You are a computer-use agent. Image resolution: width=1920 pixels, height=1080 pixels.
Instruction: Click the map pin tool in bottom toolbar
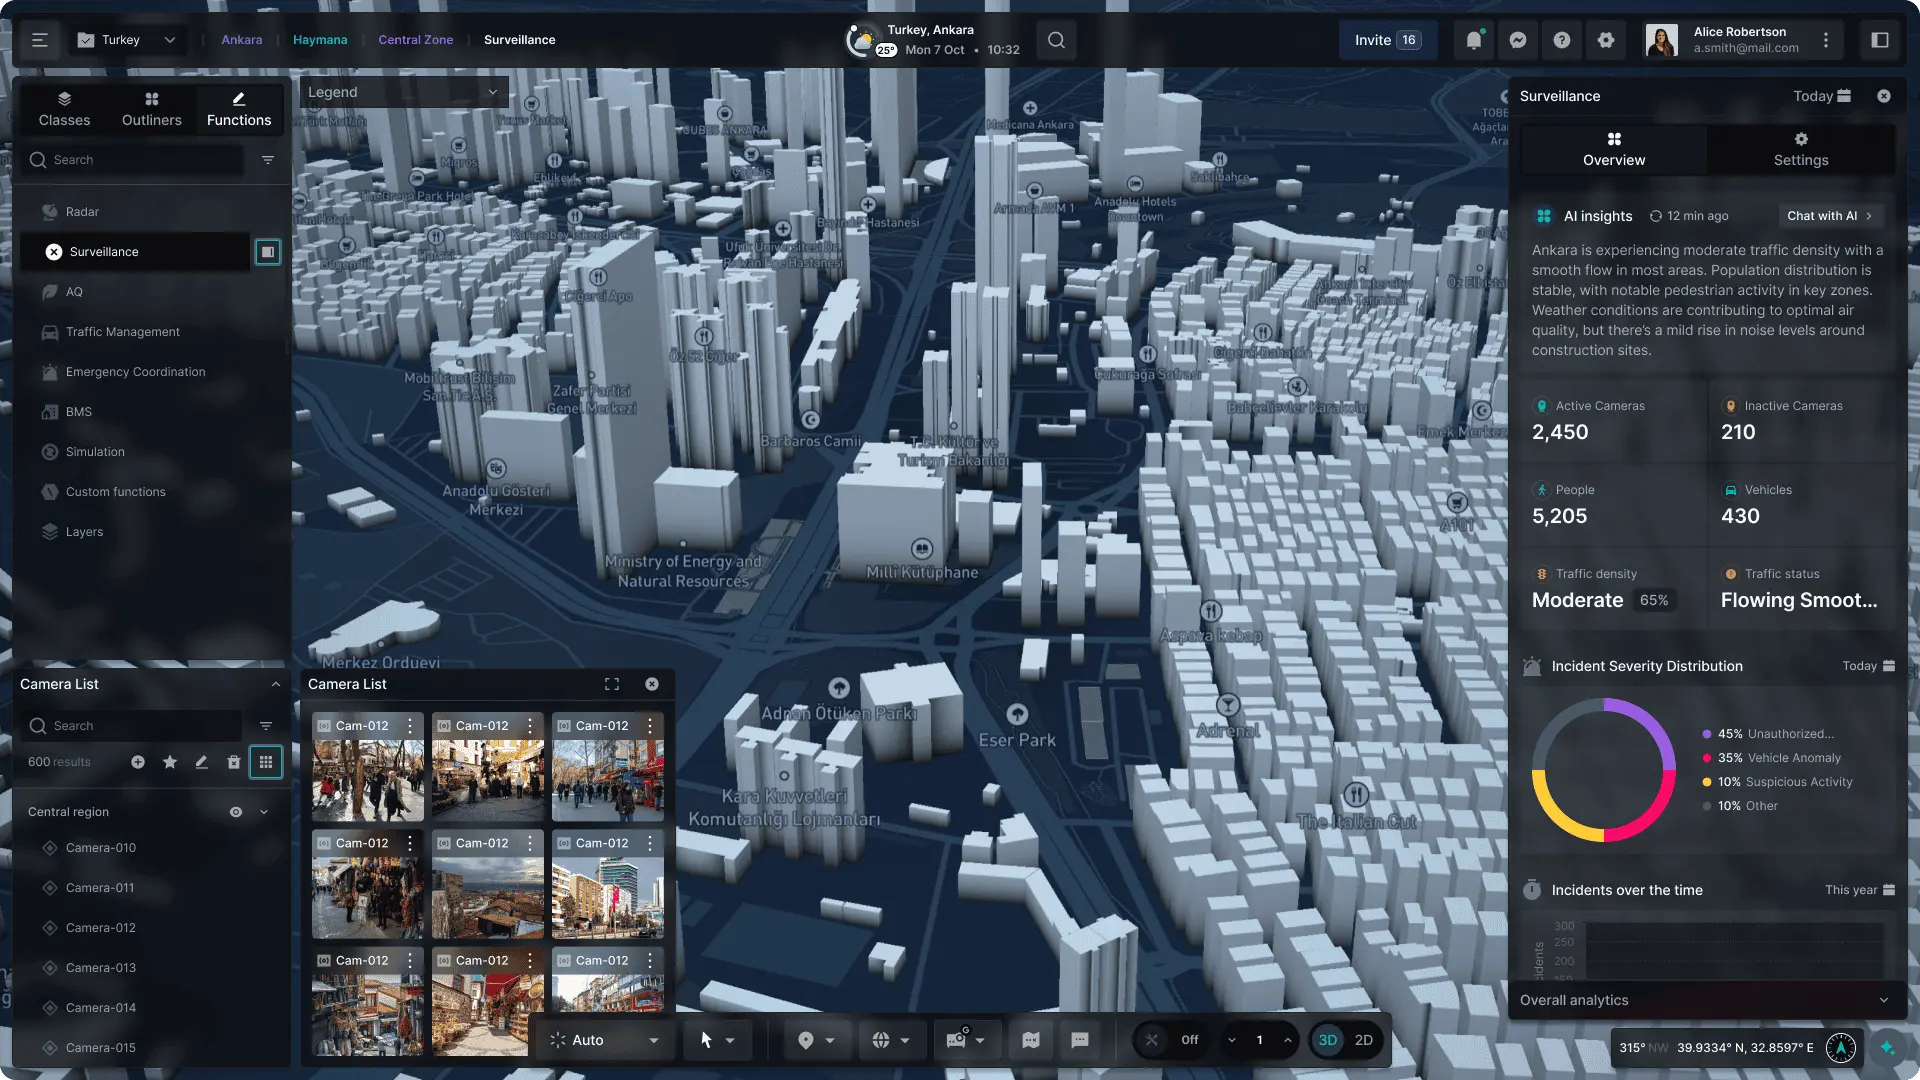pos(806,1040)
